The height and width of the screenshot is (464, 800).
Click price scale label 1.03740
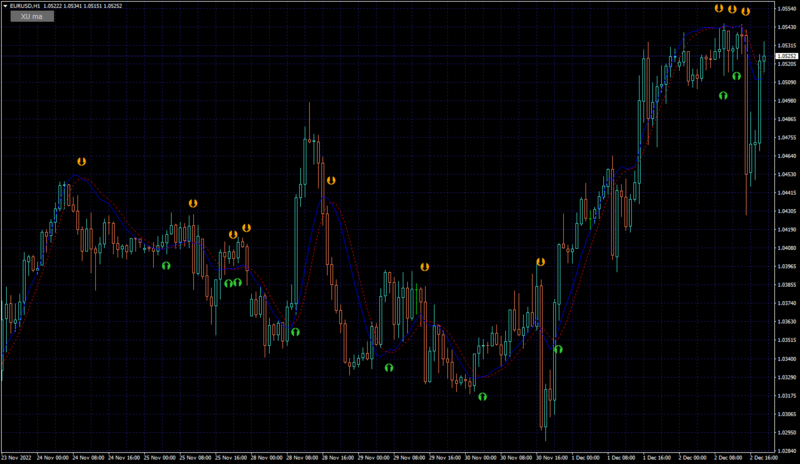tap(787, 303)
